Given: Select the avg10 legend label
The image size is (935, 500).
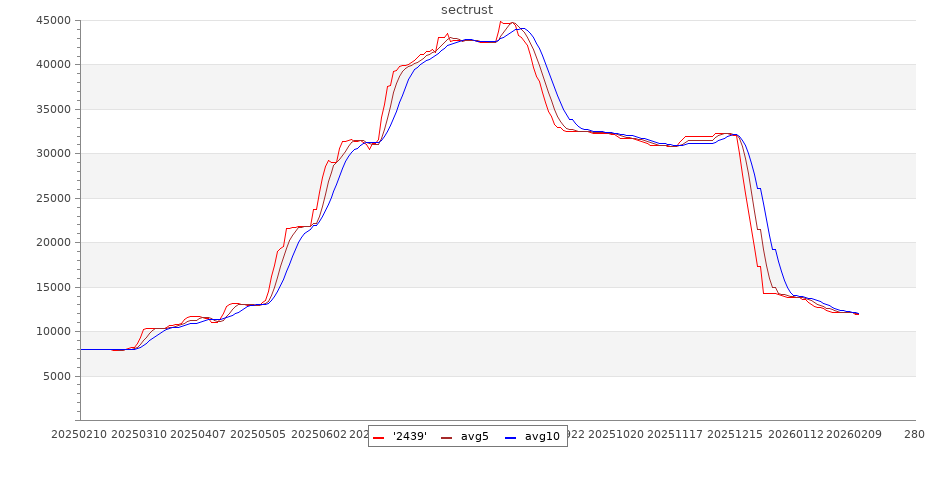Looking at the screenshot, I should tap(542, 436).
